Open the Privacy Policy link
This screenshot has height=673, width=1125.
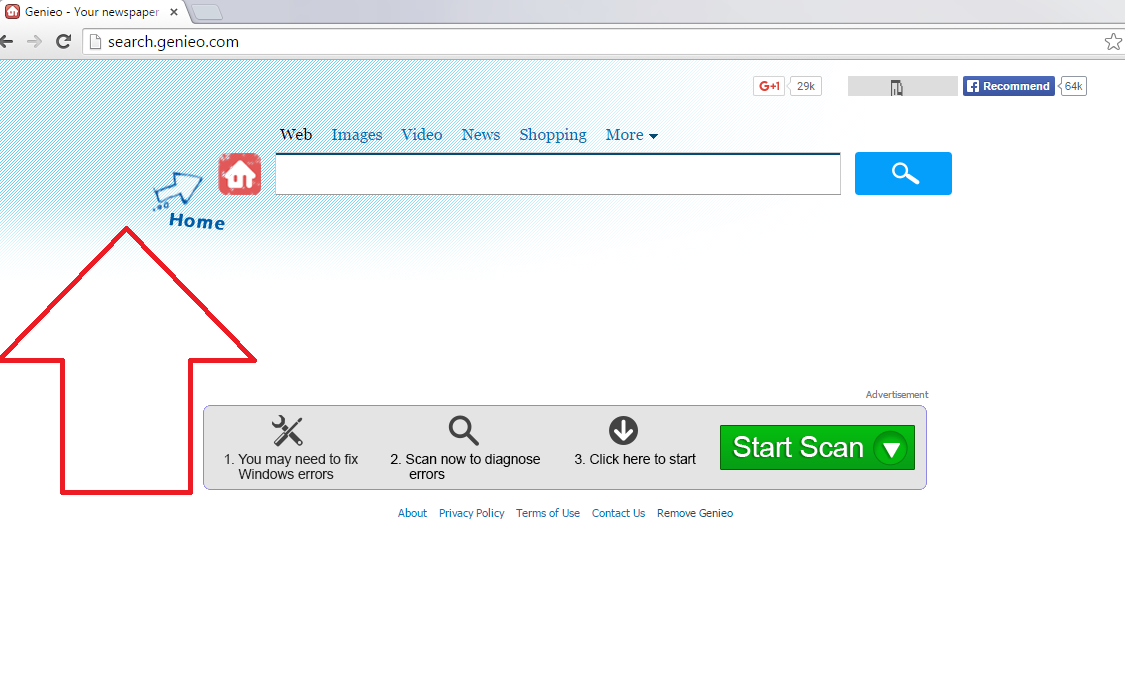point(471,513)
